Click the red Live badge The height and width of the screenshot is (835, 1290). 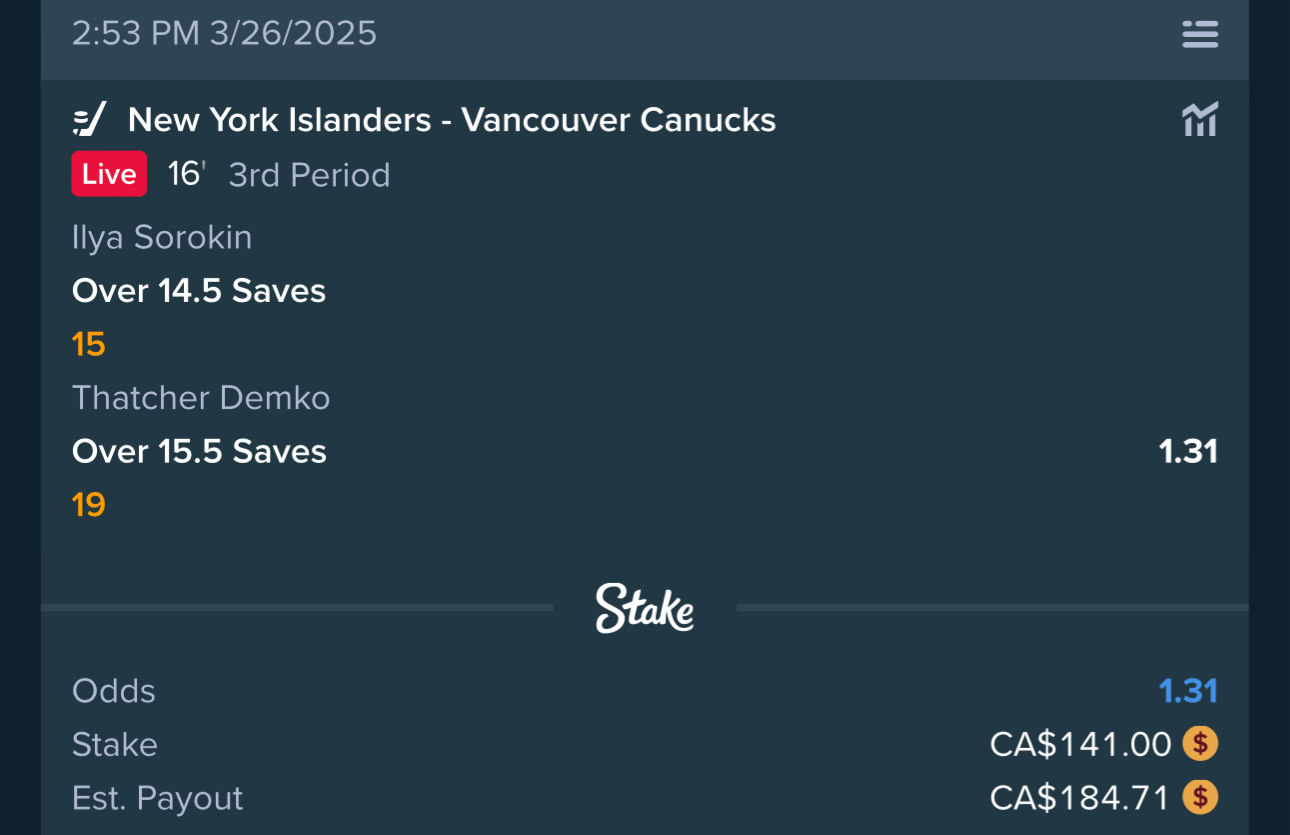(109, 174)
